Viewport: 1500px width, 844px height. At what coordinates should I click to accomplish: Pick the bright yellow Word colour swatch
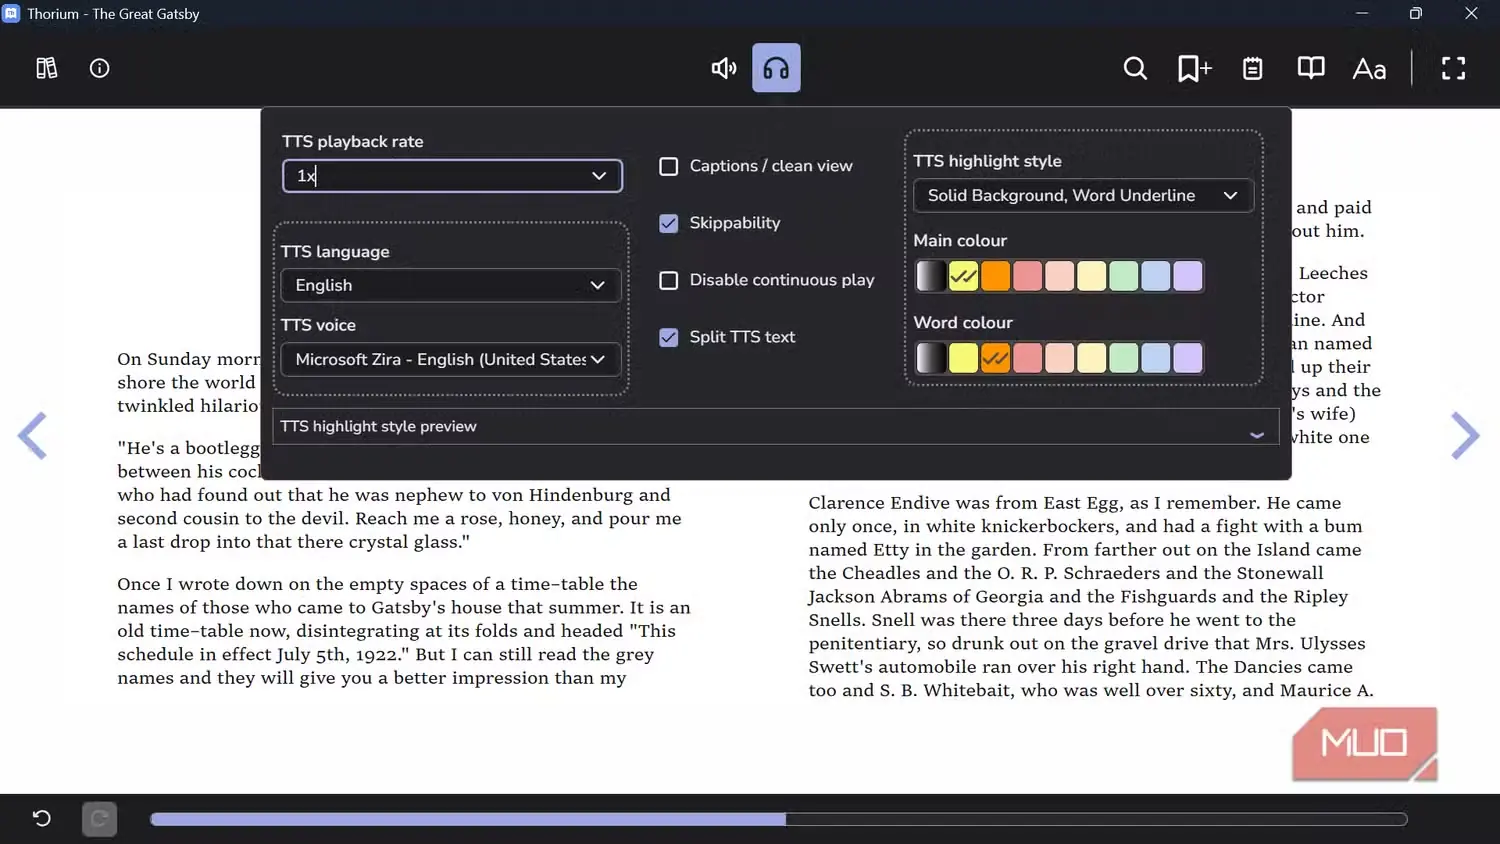pos(963,358)
